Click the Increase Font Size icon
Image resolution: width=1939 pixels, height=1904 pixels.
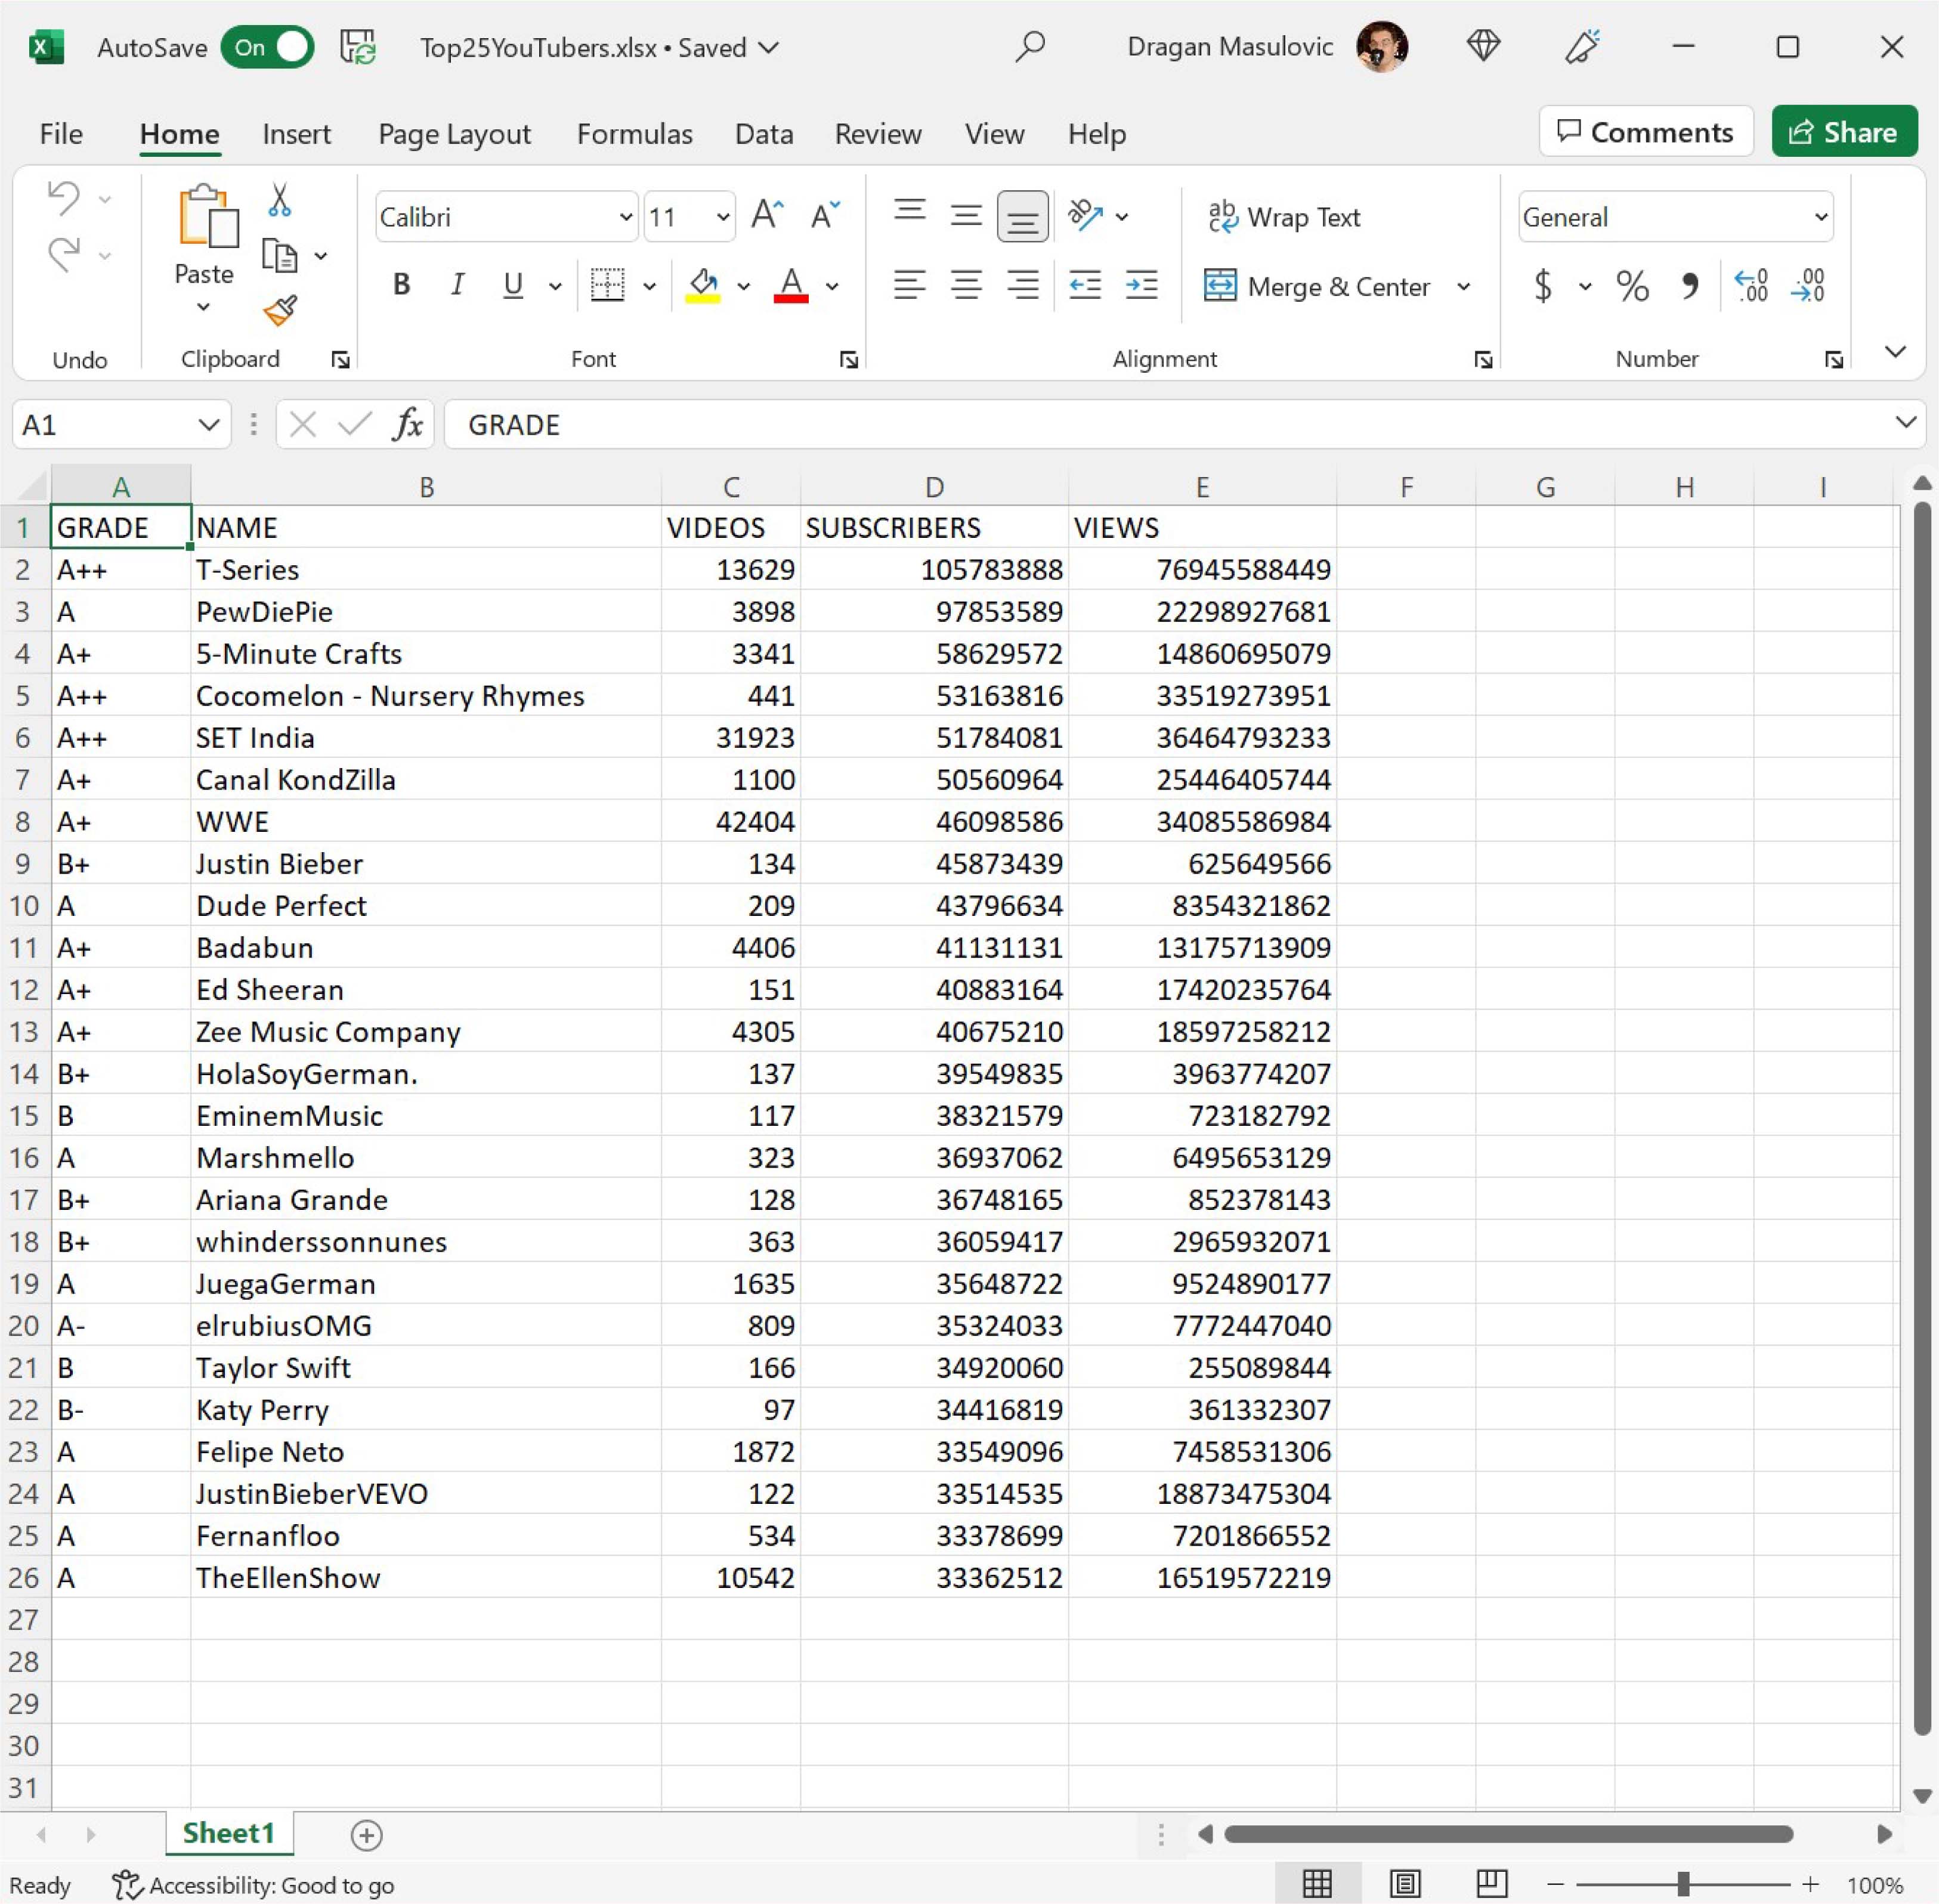pos(767,215)
